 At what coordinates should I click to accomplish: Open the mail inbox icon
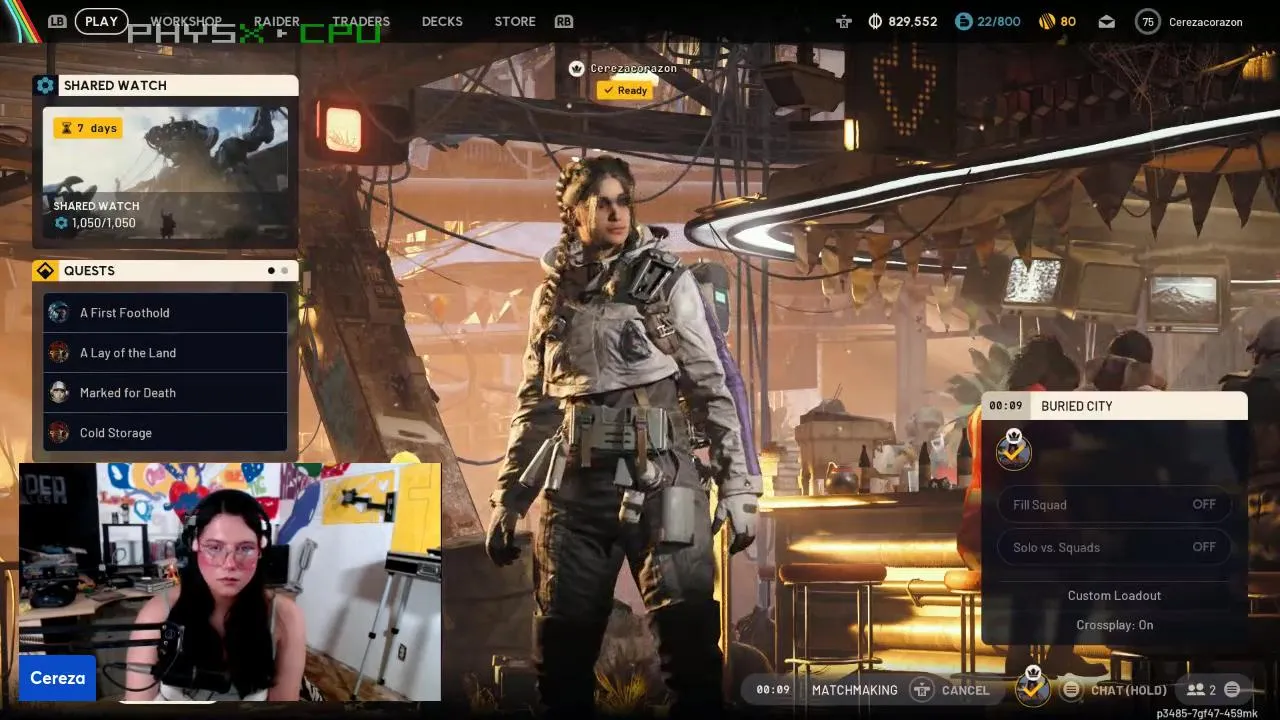pos(1106,21)
